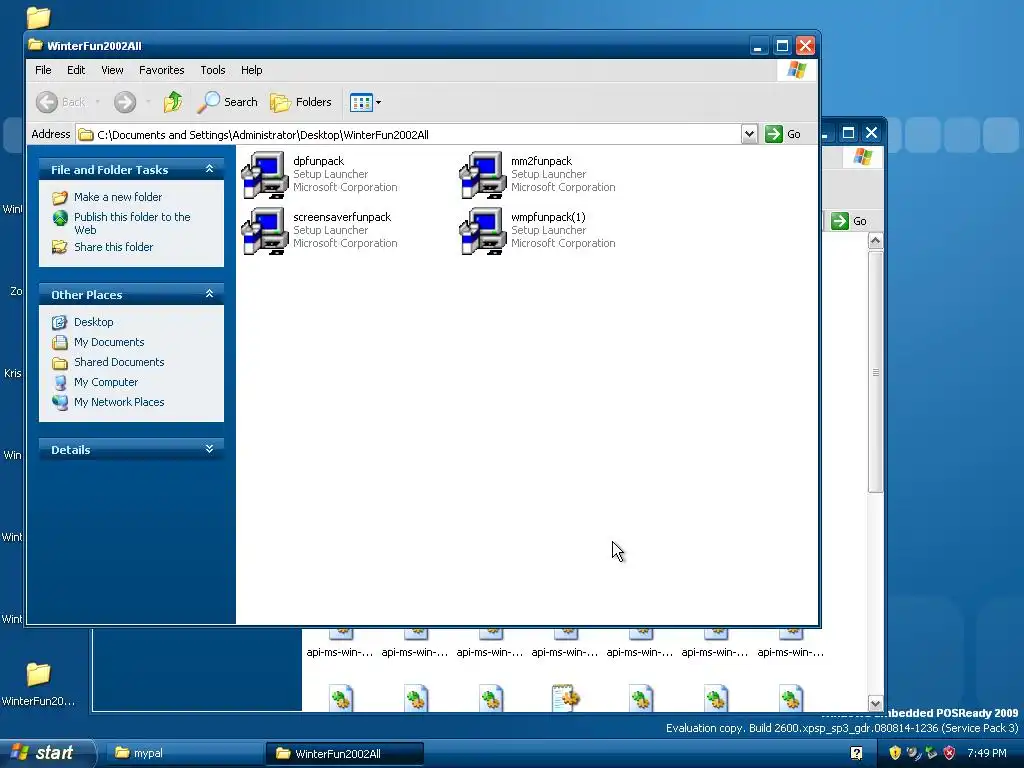Click the My Network Places icon
The height and width of the screenshot is (768, 1024).
click(60, 402)
